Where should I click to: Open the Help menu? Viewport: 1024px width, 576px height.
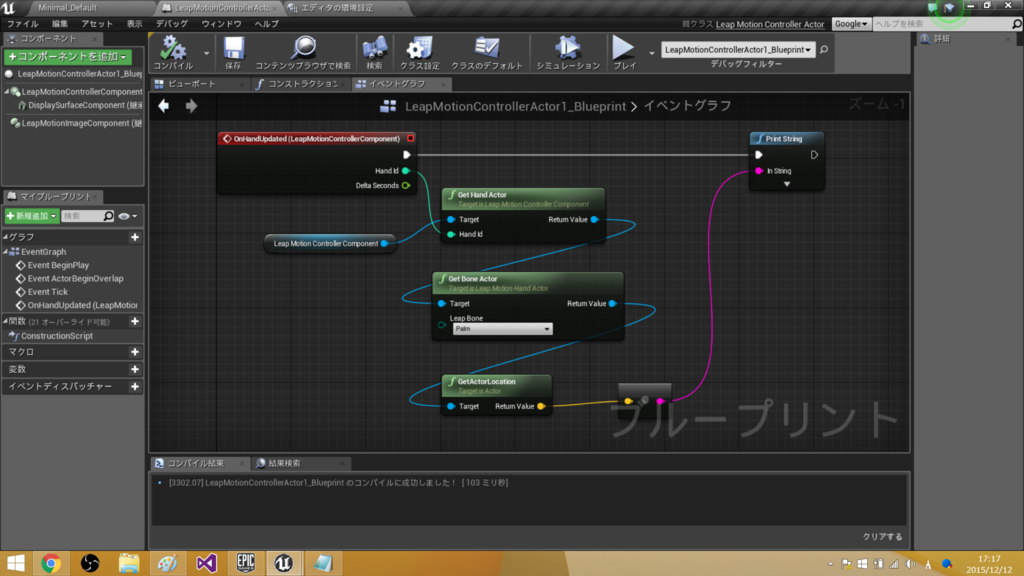(266, 24)
